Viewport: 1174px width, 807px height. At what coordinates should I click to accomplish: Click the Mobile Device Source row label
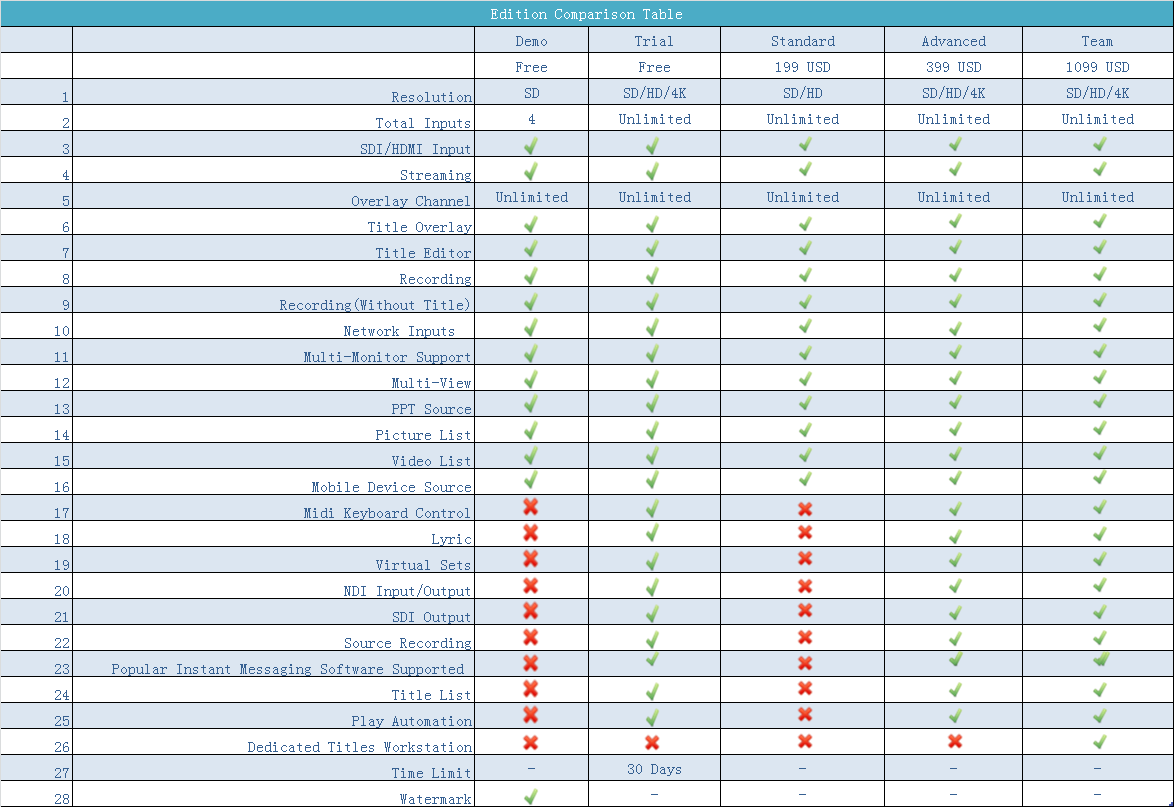point(391,487)
